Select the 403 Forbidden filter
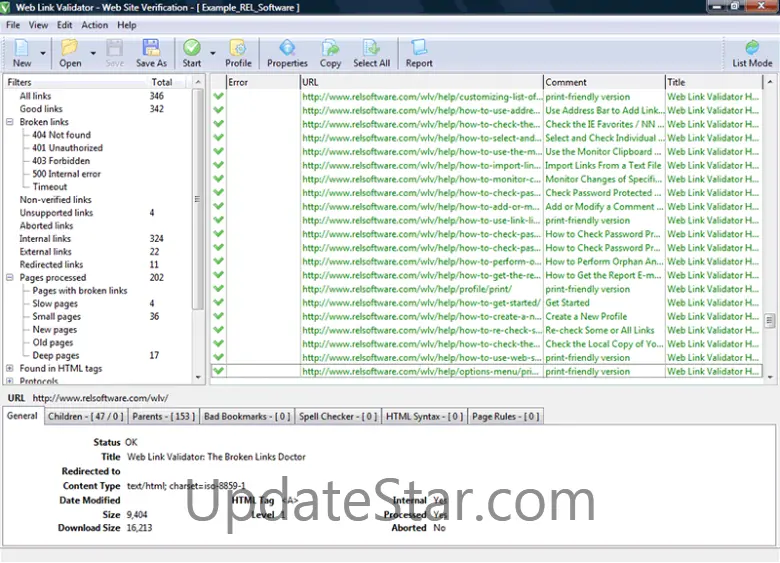Screen dimensions: 780x563 [x=61, y=161]
